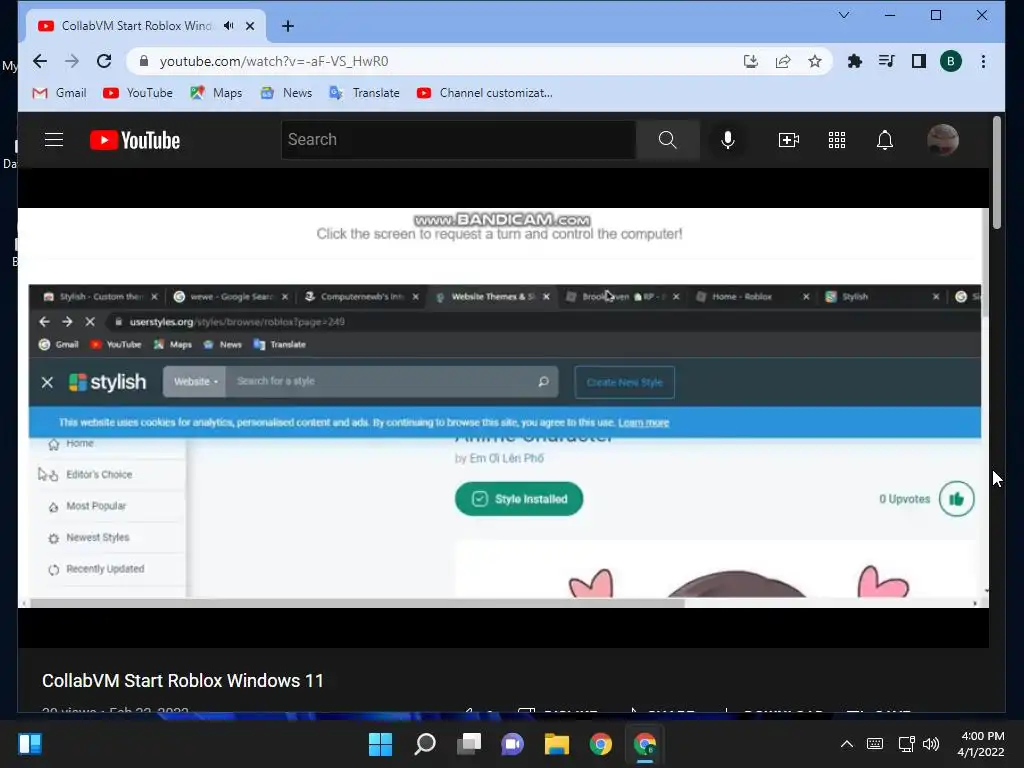Viewport: 1024px width, 768px height.
Task: Go to the YouTube home logo
Action: pyautogui.click(x=135, y=140)
